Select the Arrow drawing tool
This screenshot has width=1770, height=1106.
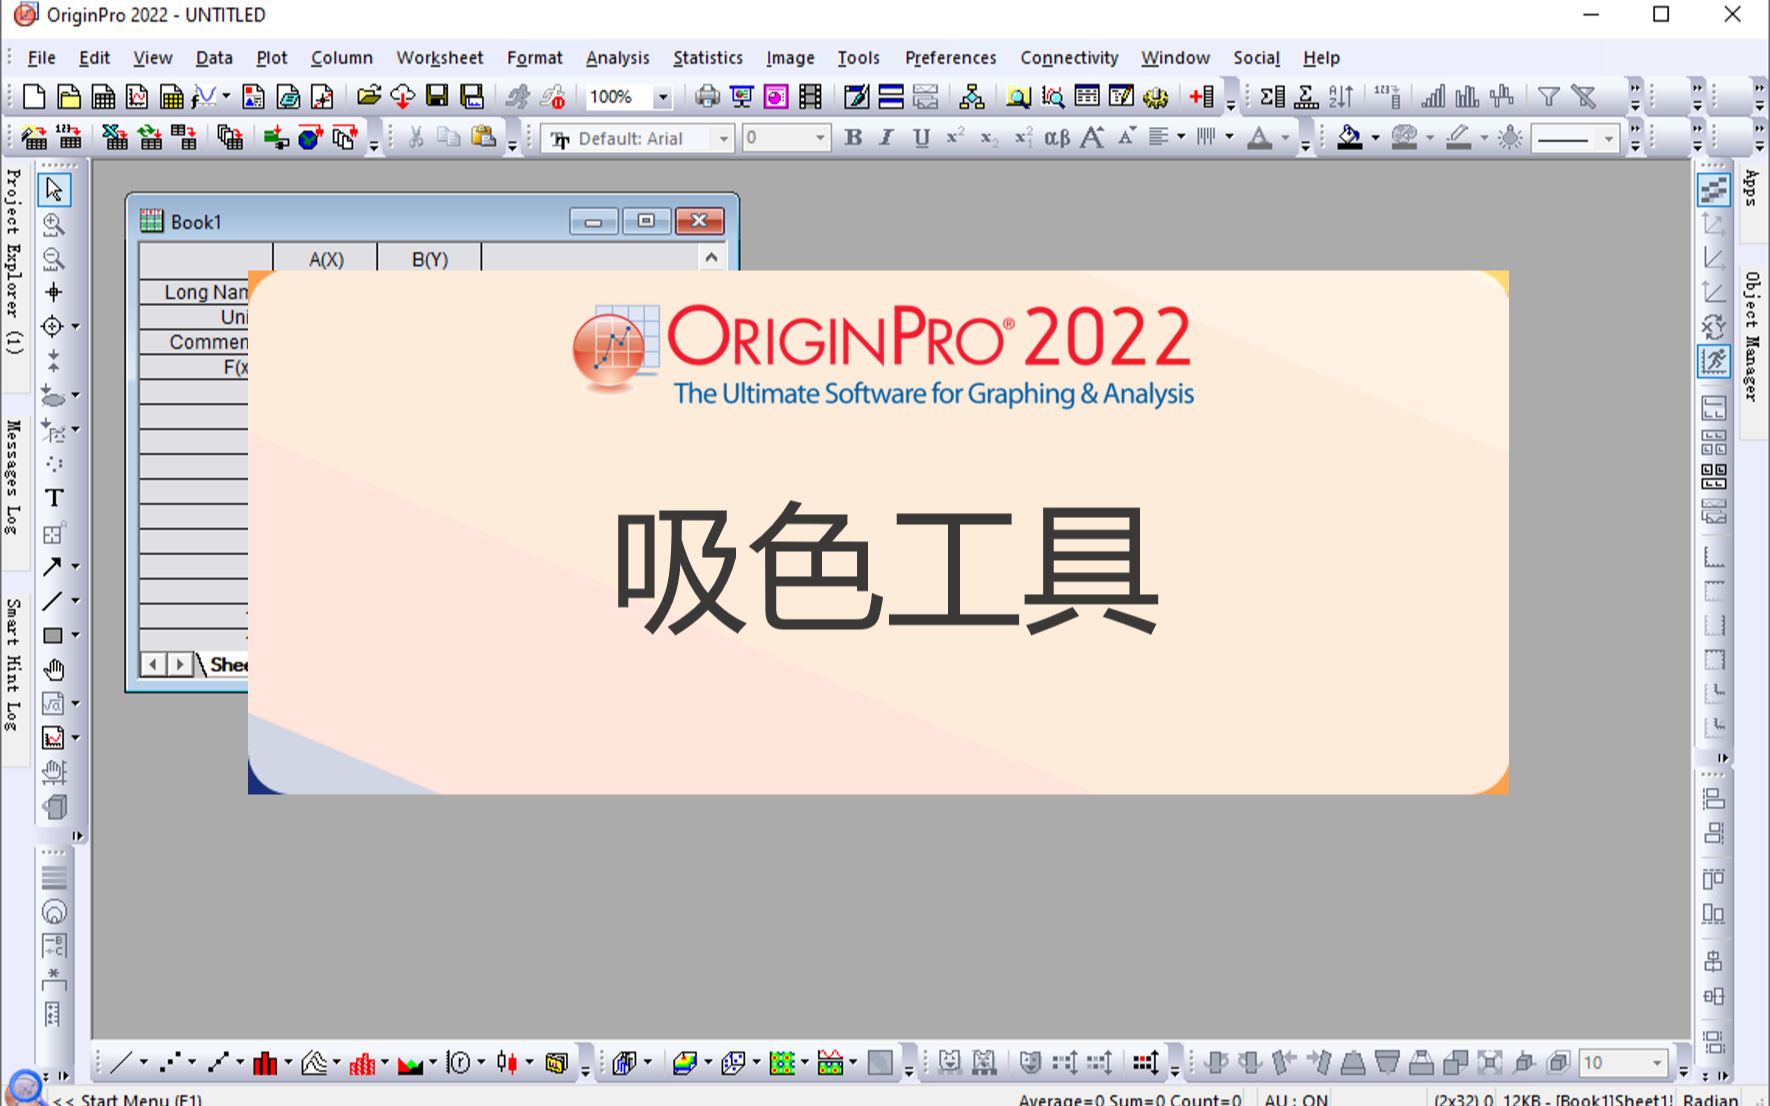tap(53, 567)
